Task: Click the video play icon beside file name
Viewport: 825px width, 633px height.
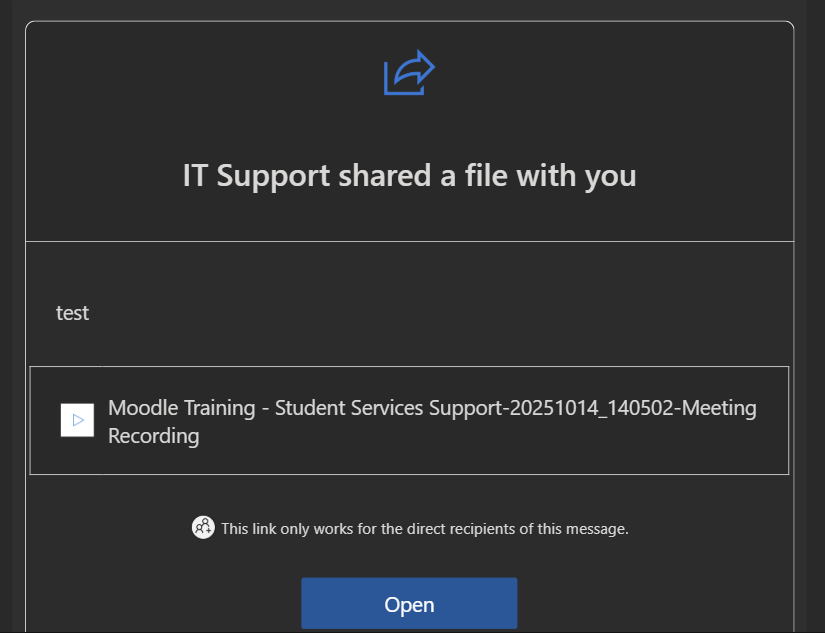Action: coord(78,420)
